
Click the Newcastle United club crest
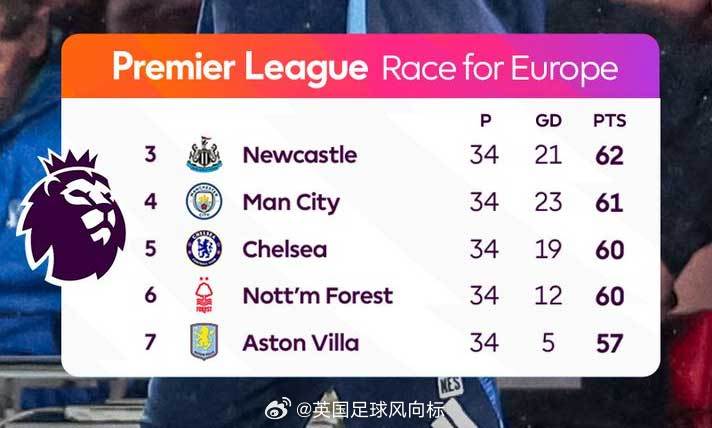pos(204,154)
